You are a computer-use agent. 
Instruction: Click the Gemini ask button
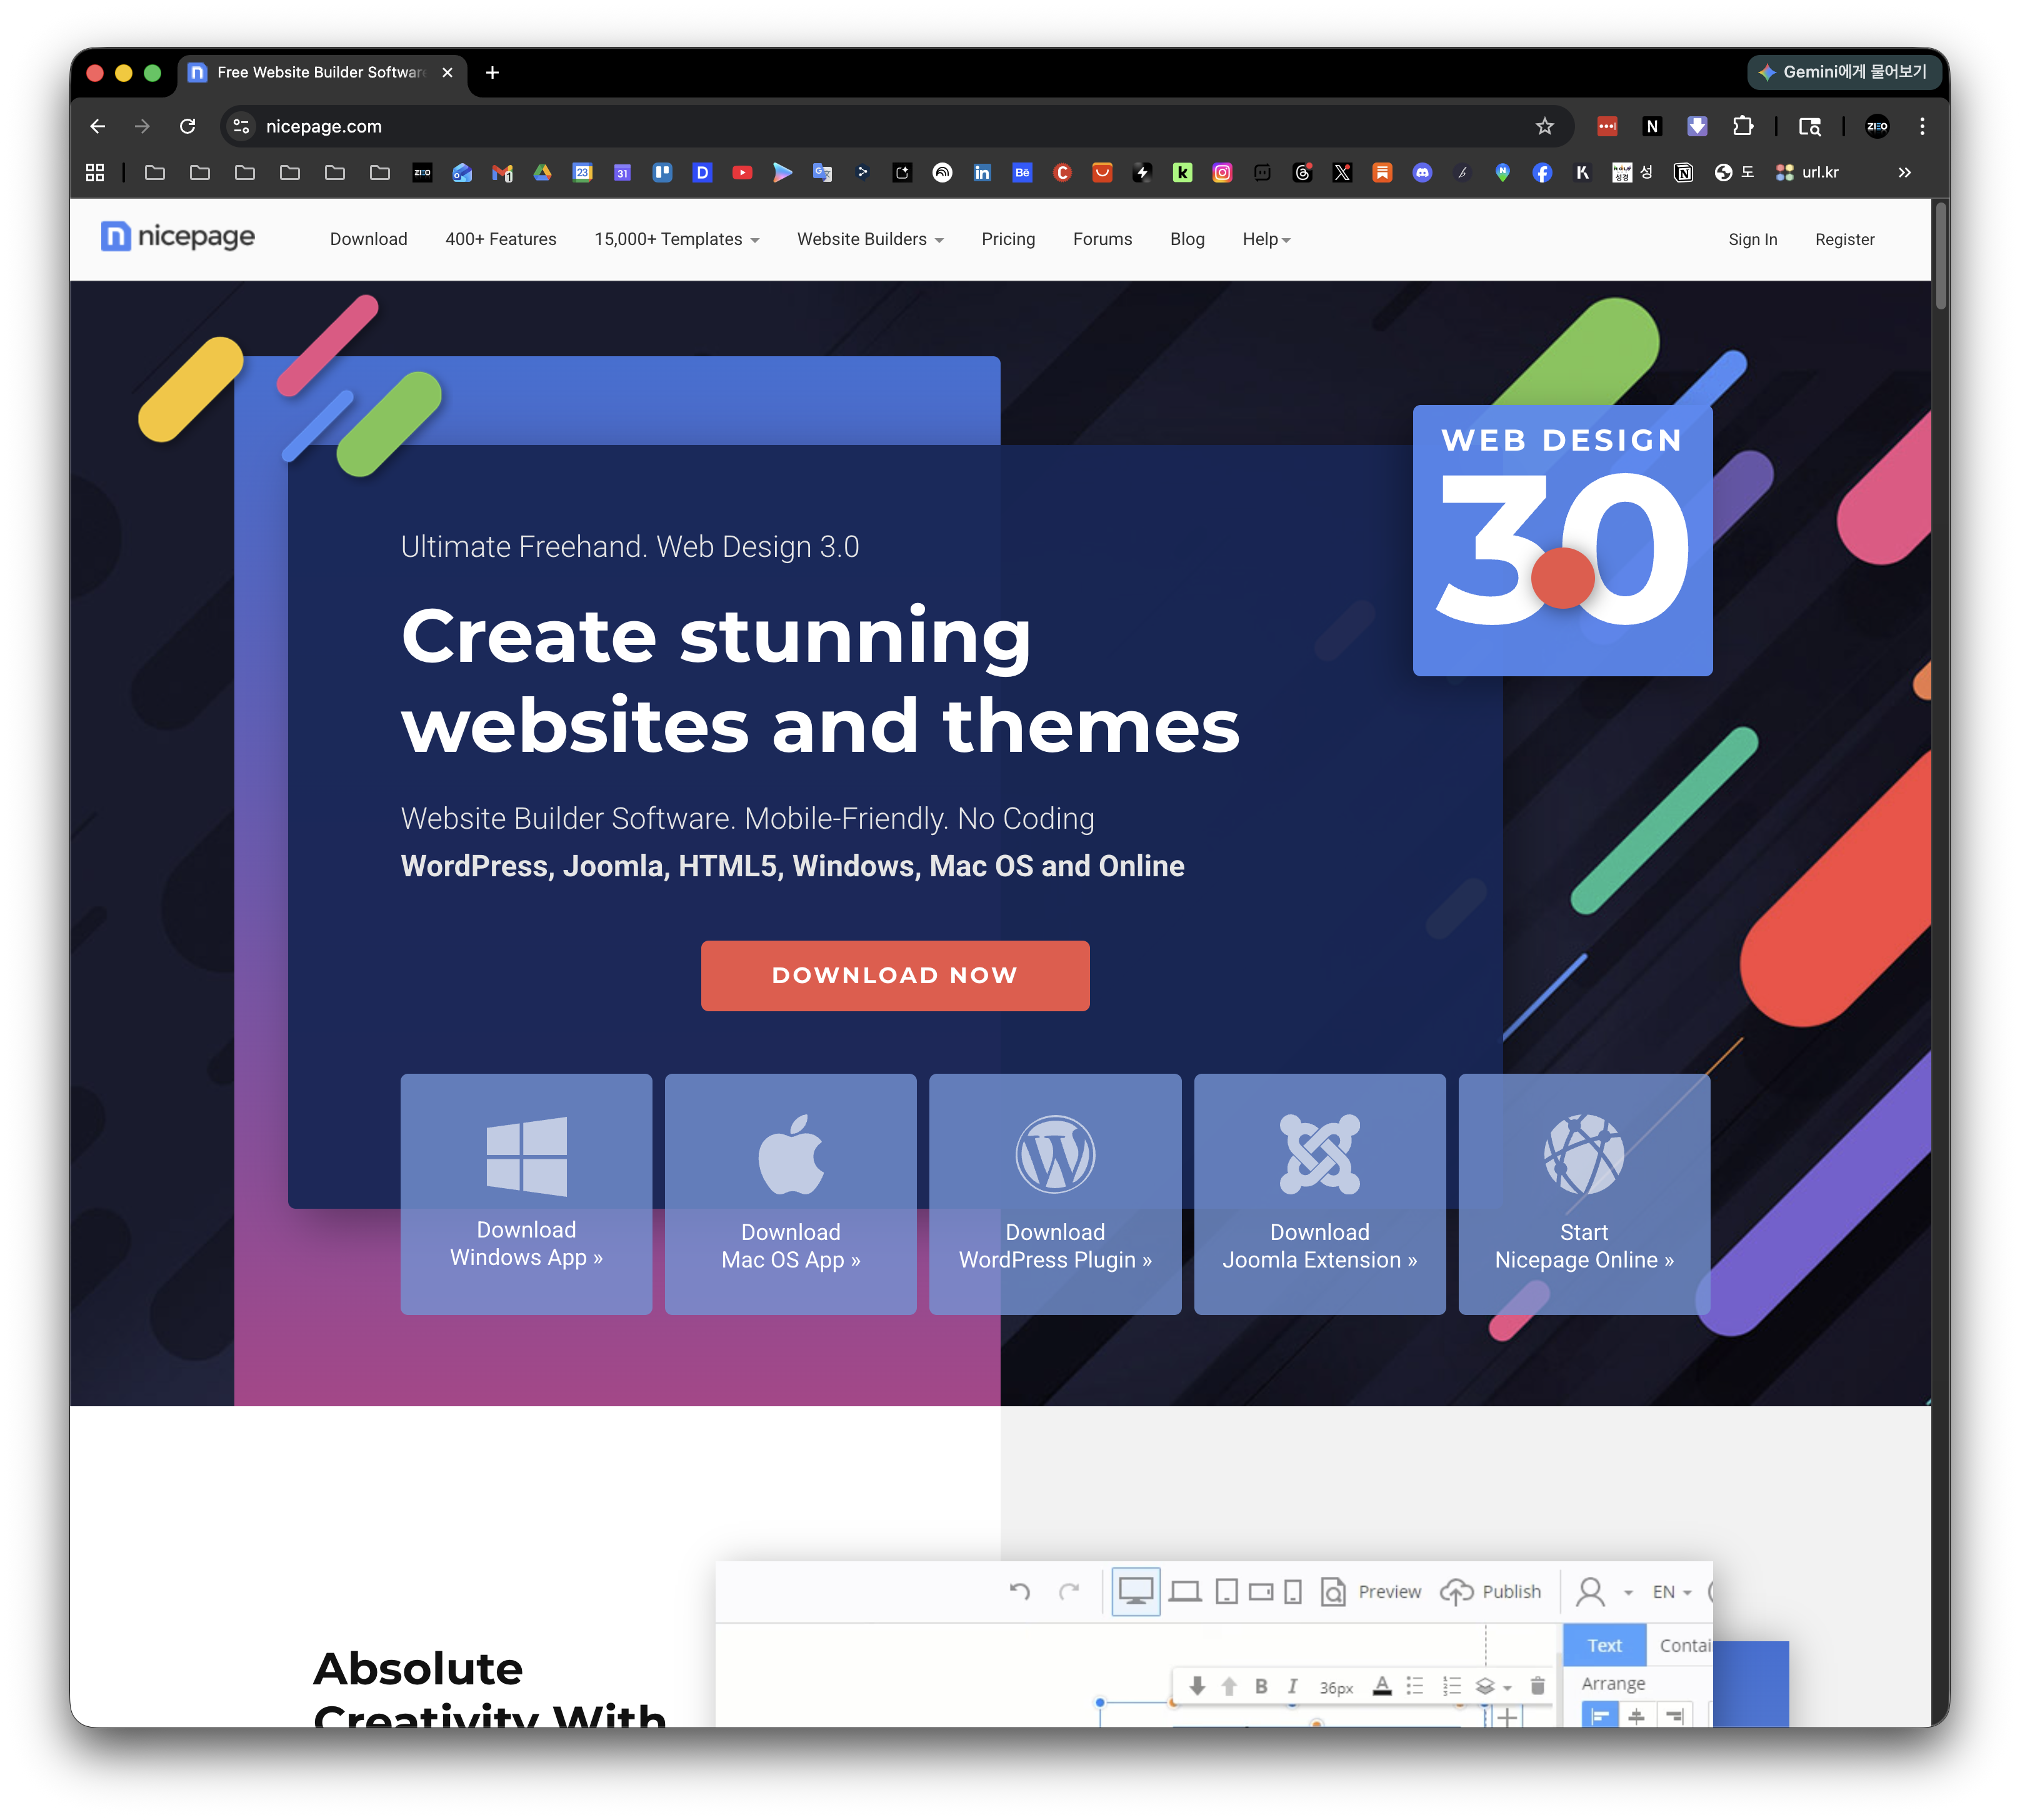coord(1843,72)
